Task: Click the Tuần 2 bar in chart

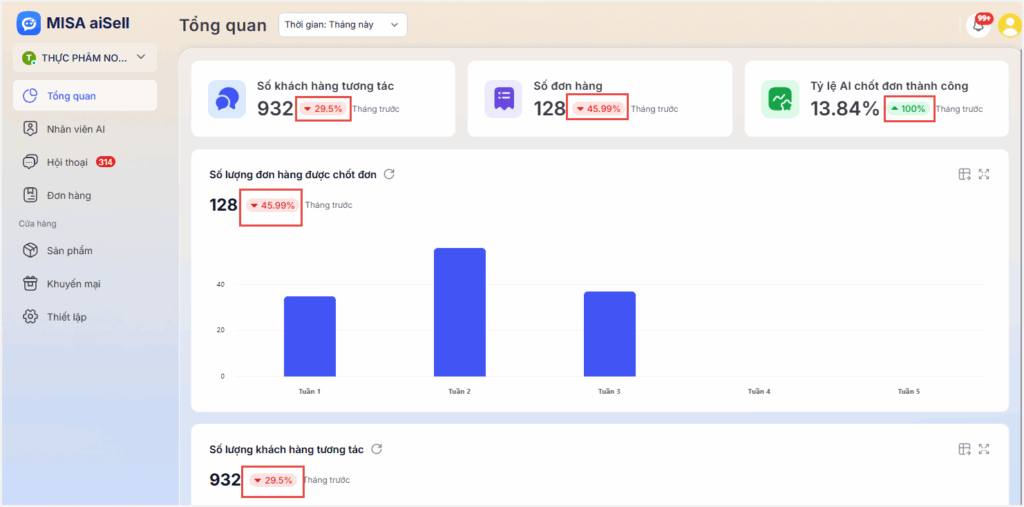Action: click(459, 312)
